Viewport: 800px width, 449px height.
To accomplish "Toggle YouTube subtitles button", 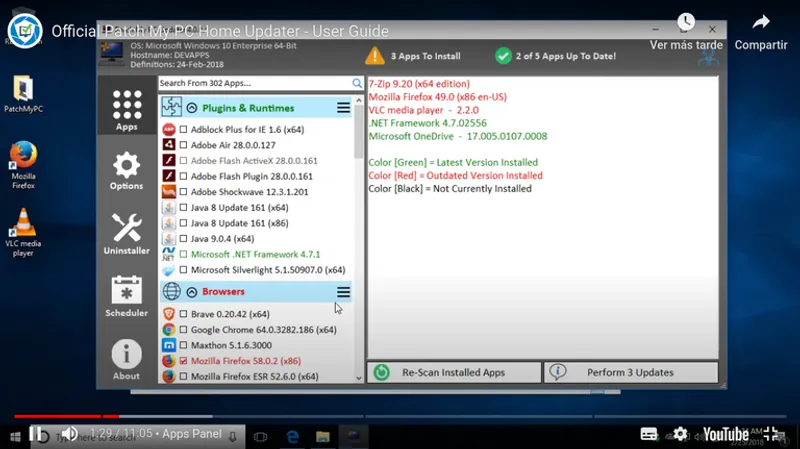I will 649,434.
